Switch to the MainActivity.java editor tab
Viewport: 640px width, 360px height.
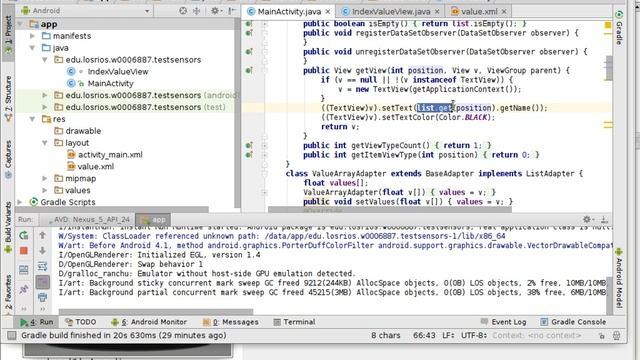tap(289, 11)
